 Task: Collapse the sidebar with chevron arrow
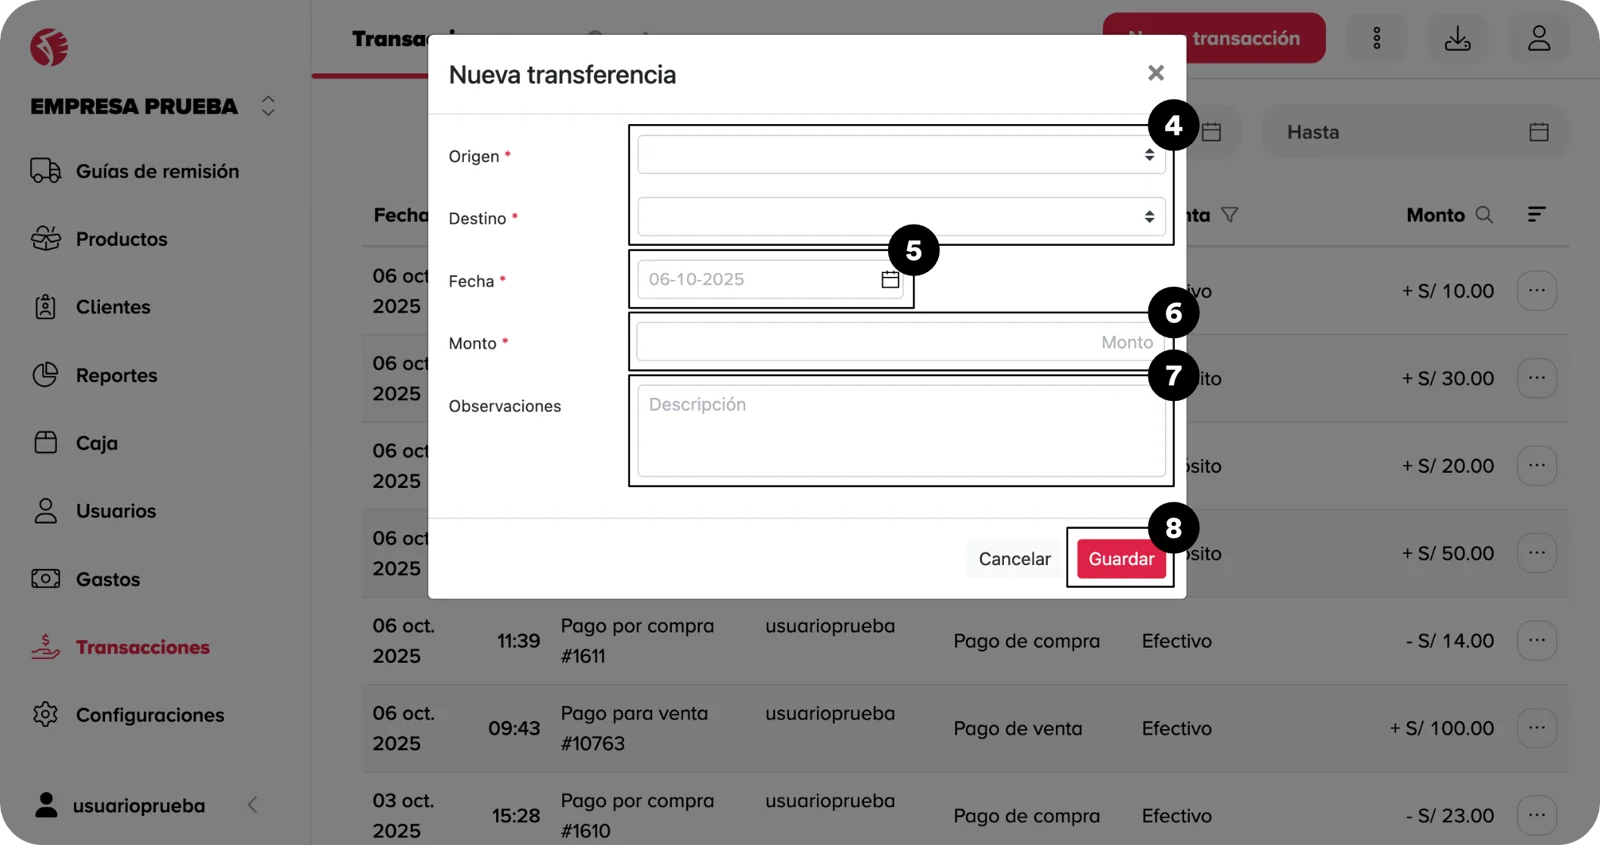point(252,805)
